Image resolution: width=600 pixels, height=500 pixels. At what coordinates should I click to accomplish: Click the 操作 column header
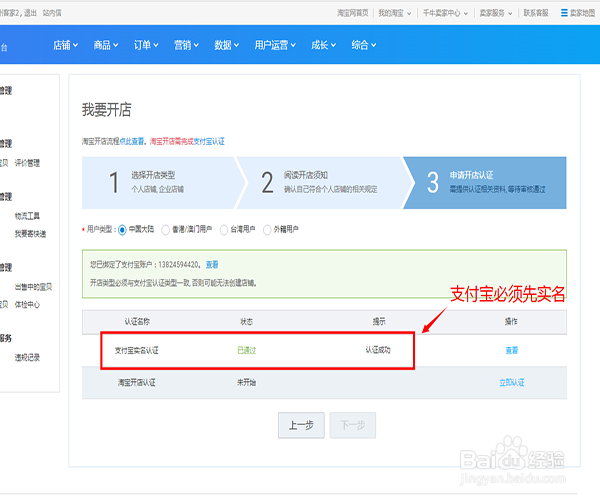click(x=511, y=322)
